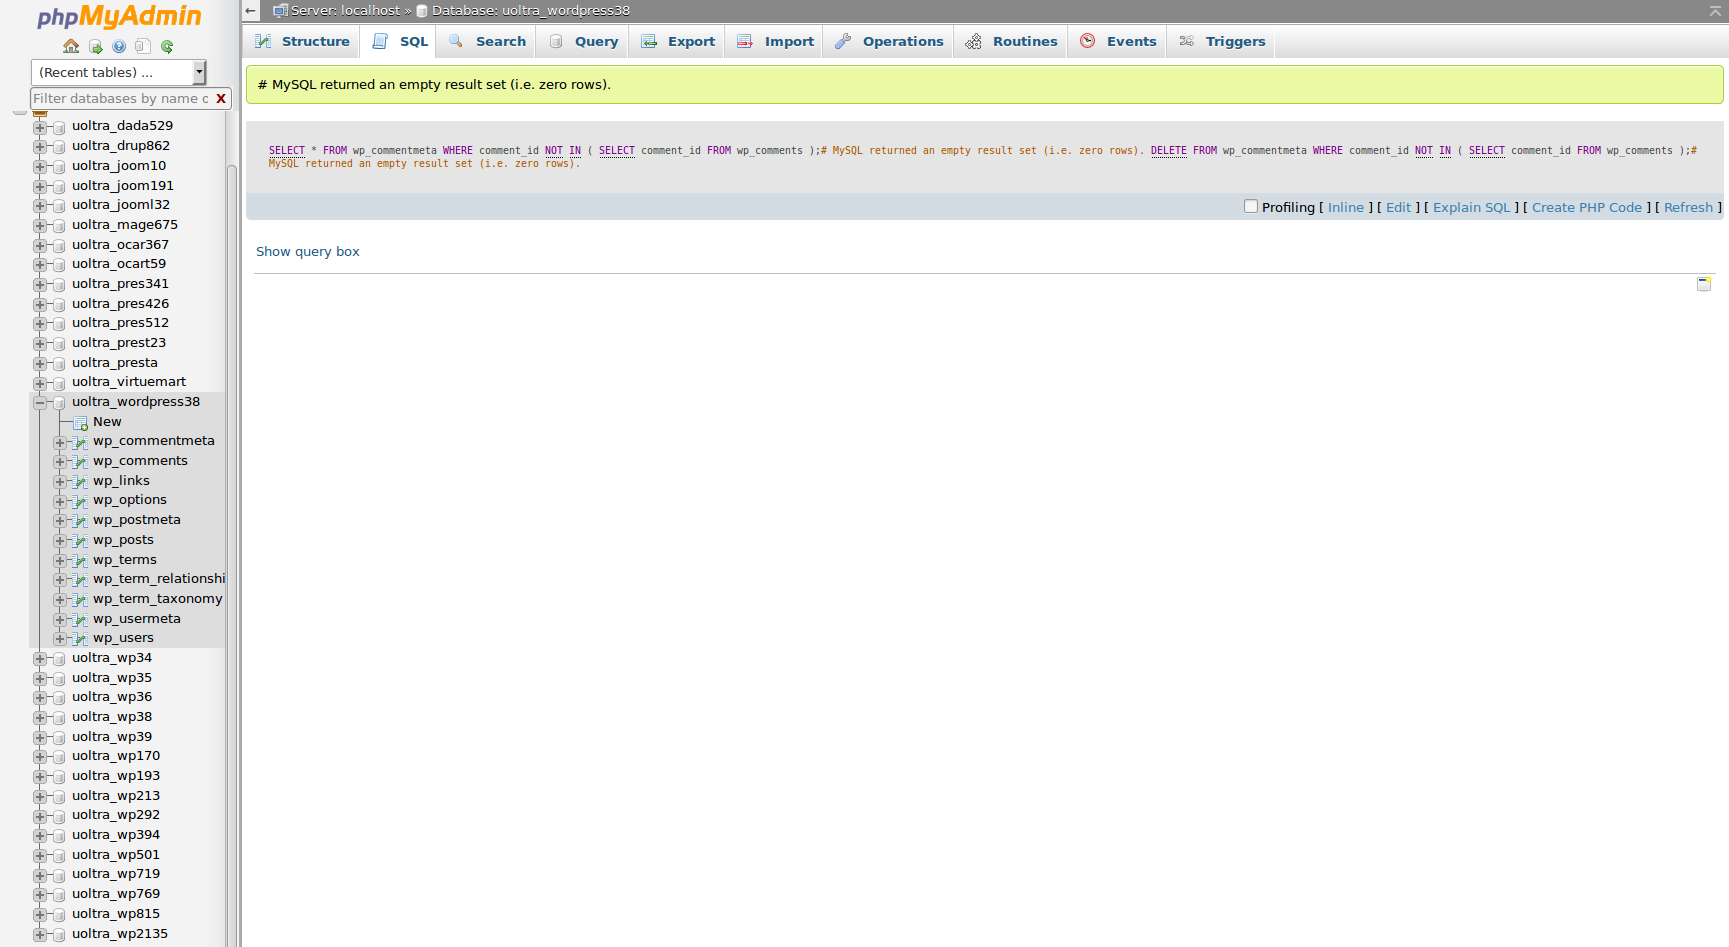
Task: Open the documentation pages icon beside help
Action: click(143, 46)
